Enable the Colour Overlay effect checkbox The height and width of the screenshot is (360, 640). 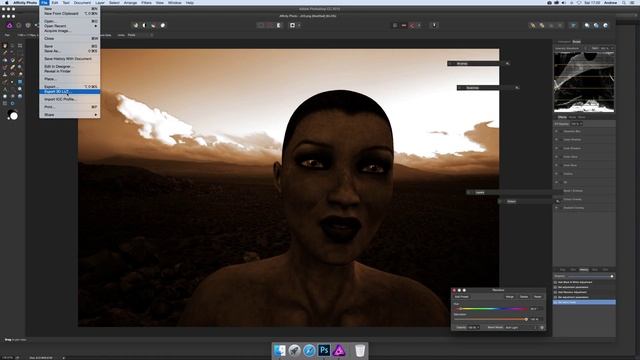(x=556, y=199)
